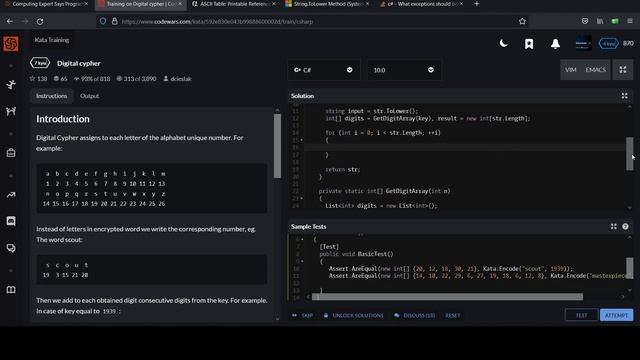Click the Sample Tests vertical scrollbar
The height and width of the screenshot is (360, 640).
tap(629, 267)
